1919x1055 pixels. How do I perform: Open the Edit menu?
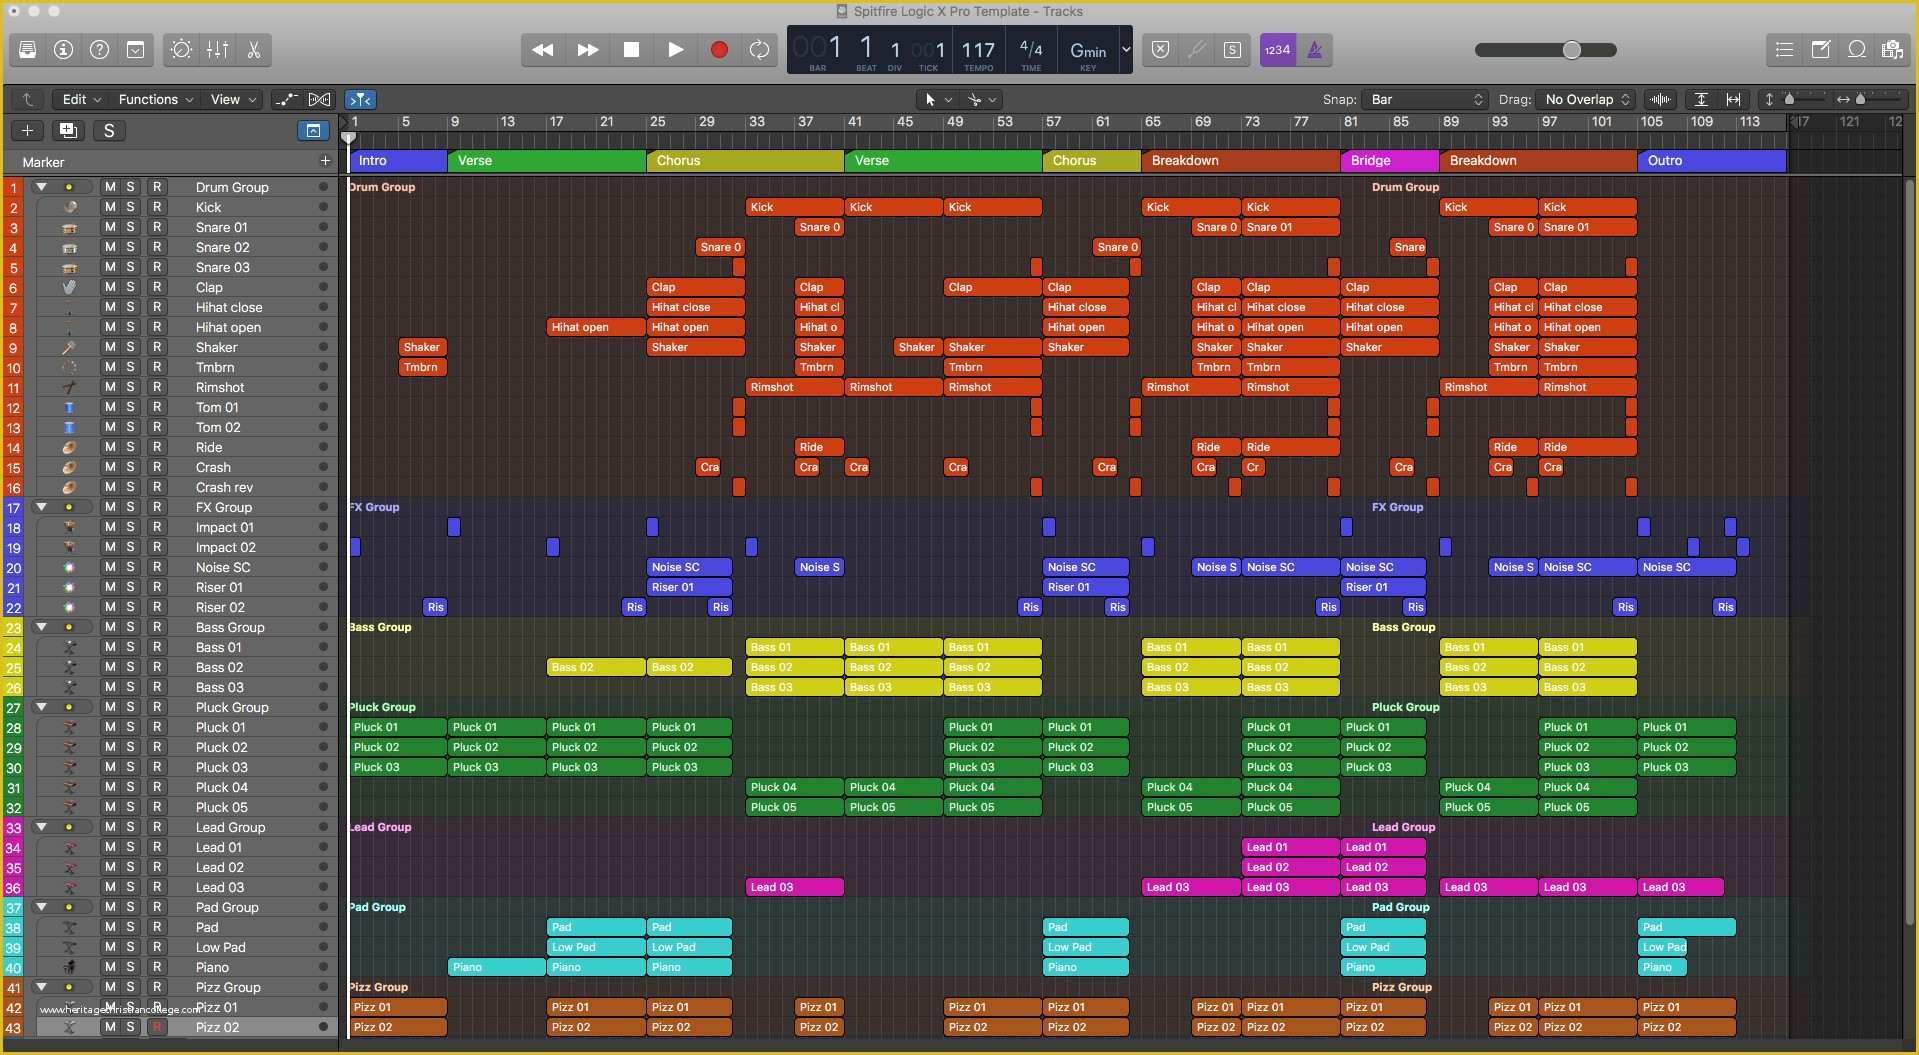82,99
